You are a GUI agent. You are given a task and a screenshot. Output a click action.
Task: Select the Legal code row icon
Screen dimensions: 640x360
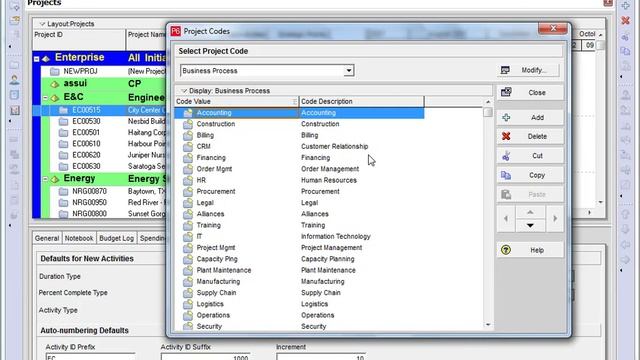pos(188,203)
